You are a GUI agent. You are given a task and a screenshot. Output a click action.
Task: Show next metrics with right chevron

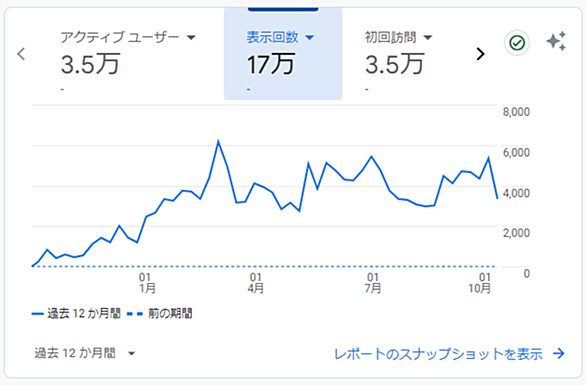tap(481, 54)
